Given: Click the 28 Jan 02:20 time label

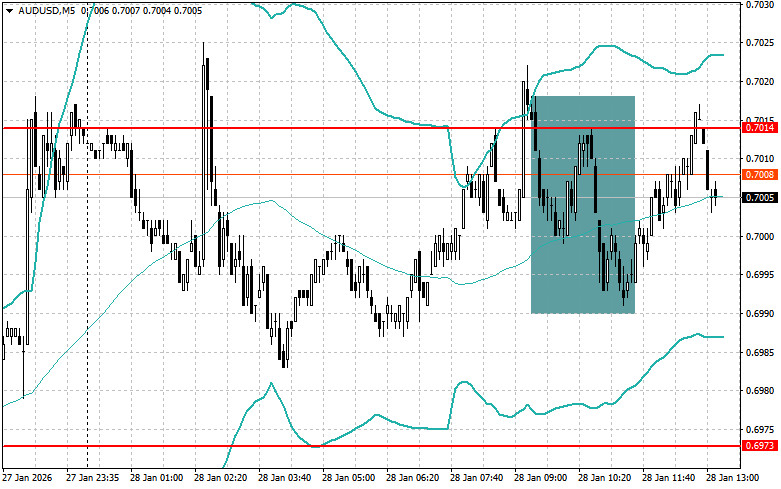Looking at the screenshot, I should coord(221,478).
